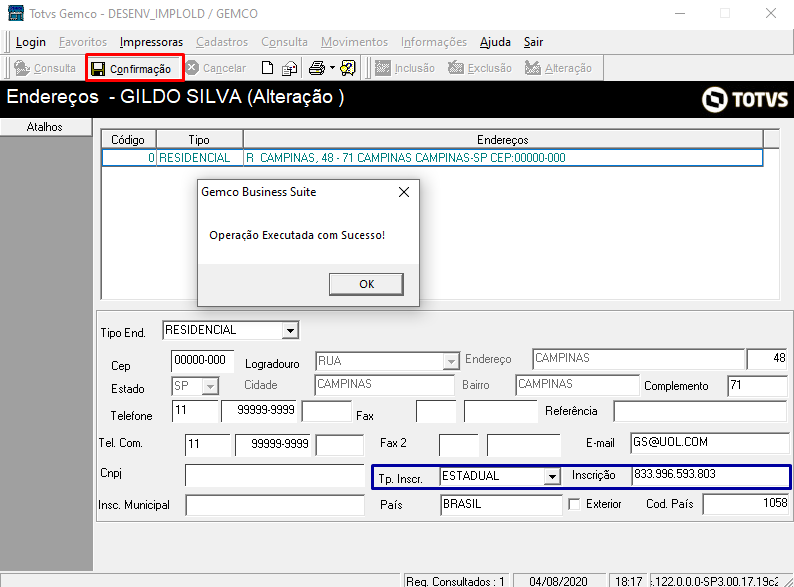Open the Estado SP dropdown
The image size is (794, 587).
(210, 386)
